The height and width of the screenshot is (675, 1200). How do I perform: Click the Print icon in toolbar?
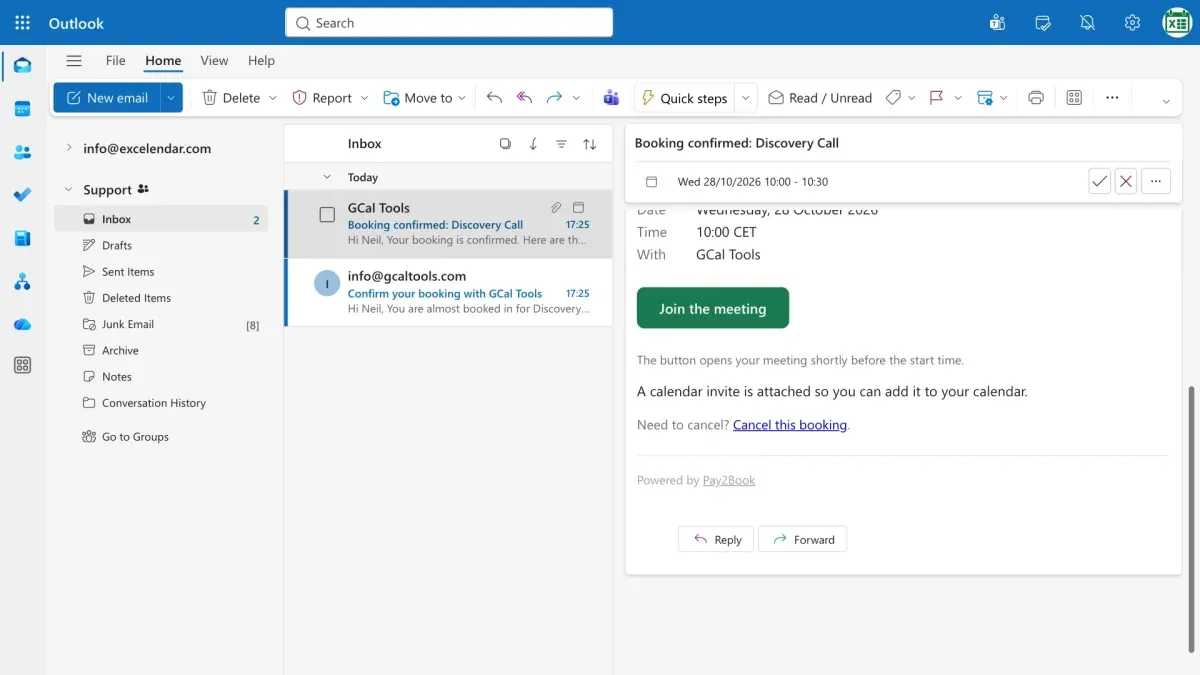pyautogui.click(x=1036, y=98)
